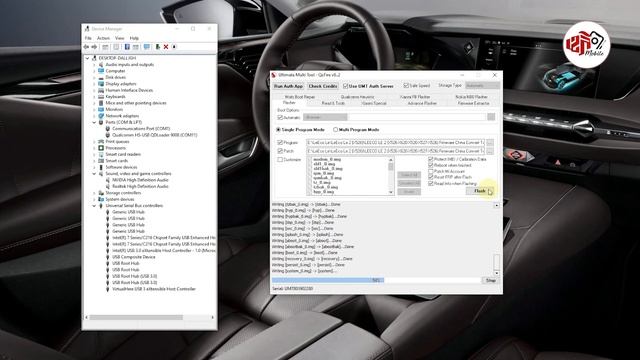This screenshot has height=360, width=640.
Task: Click Processors category icon
Action: pyautogui.click(x=101, y=148)
